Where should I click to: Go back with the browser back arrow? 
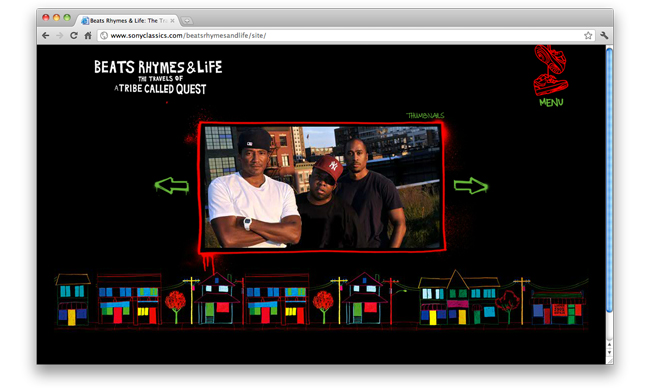(46, 36)
